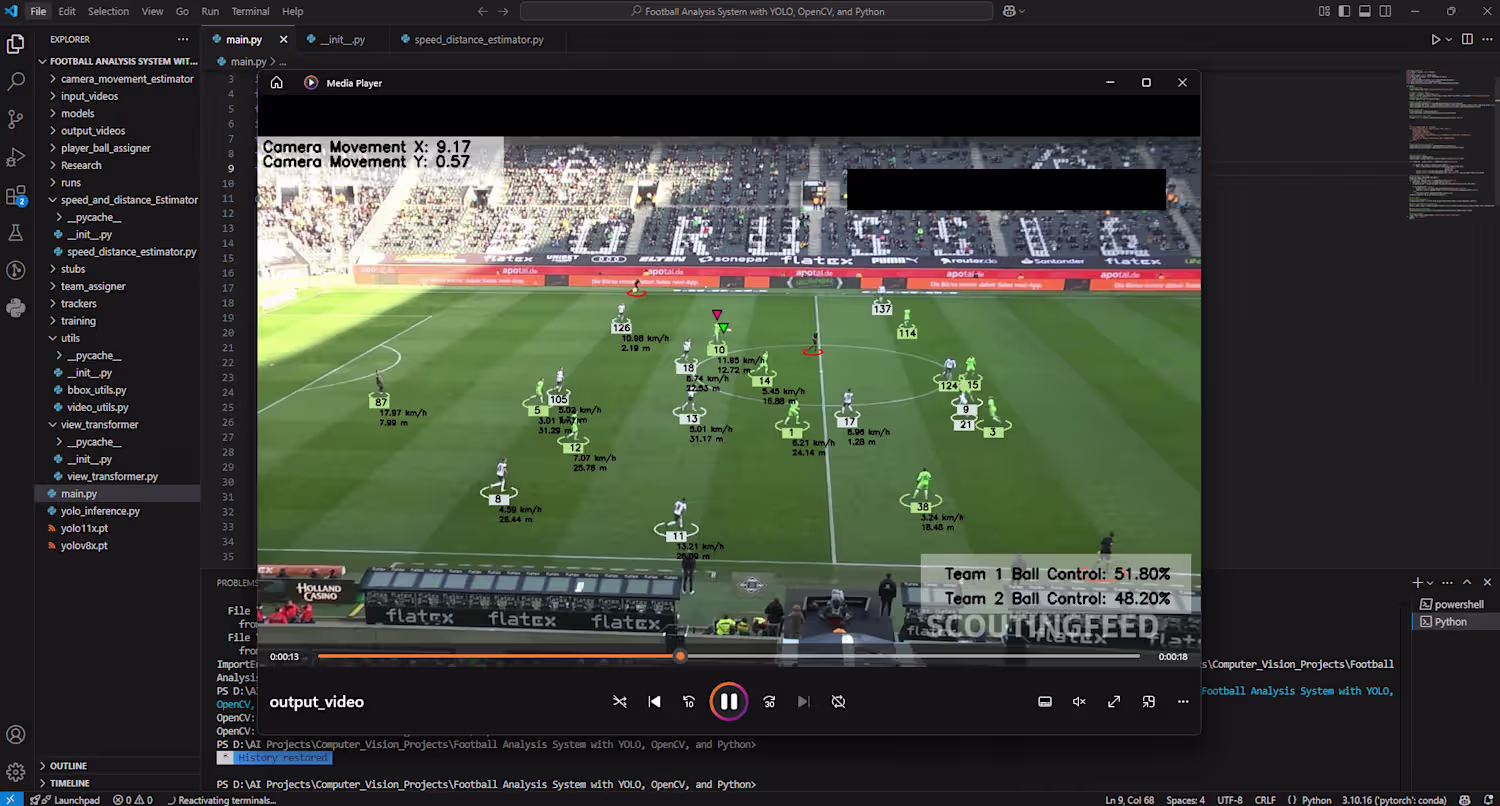The width and height of the screenshot is (1500, 806).
Task: Open the Explorer files icon
Action: pyautogui.click(x=16, y=44)
